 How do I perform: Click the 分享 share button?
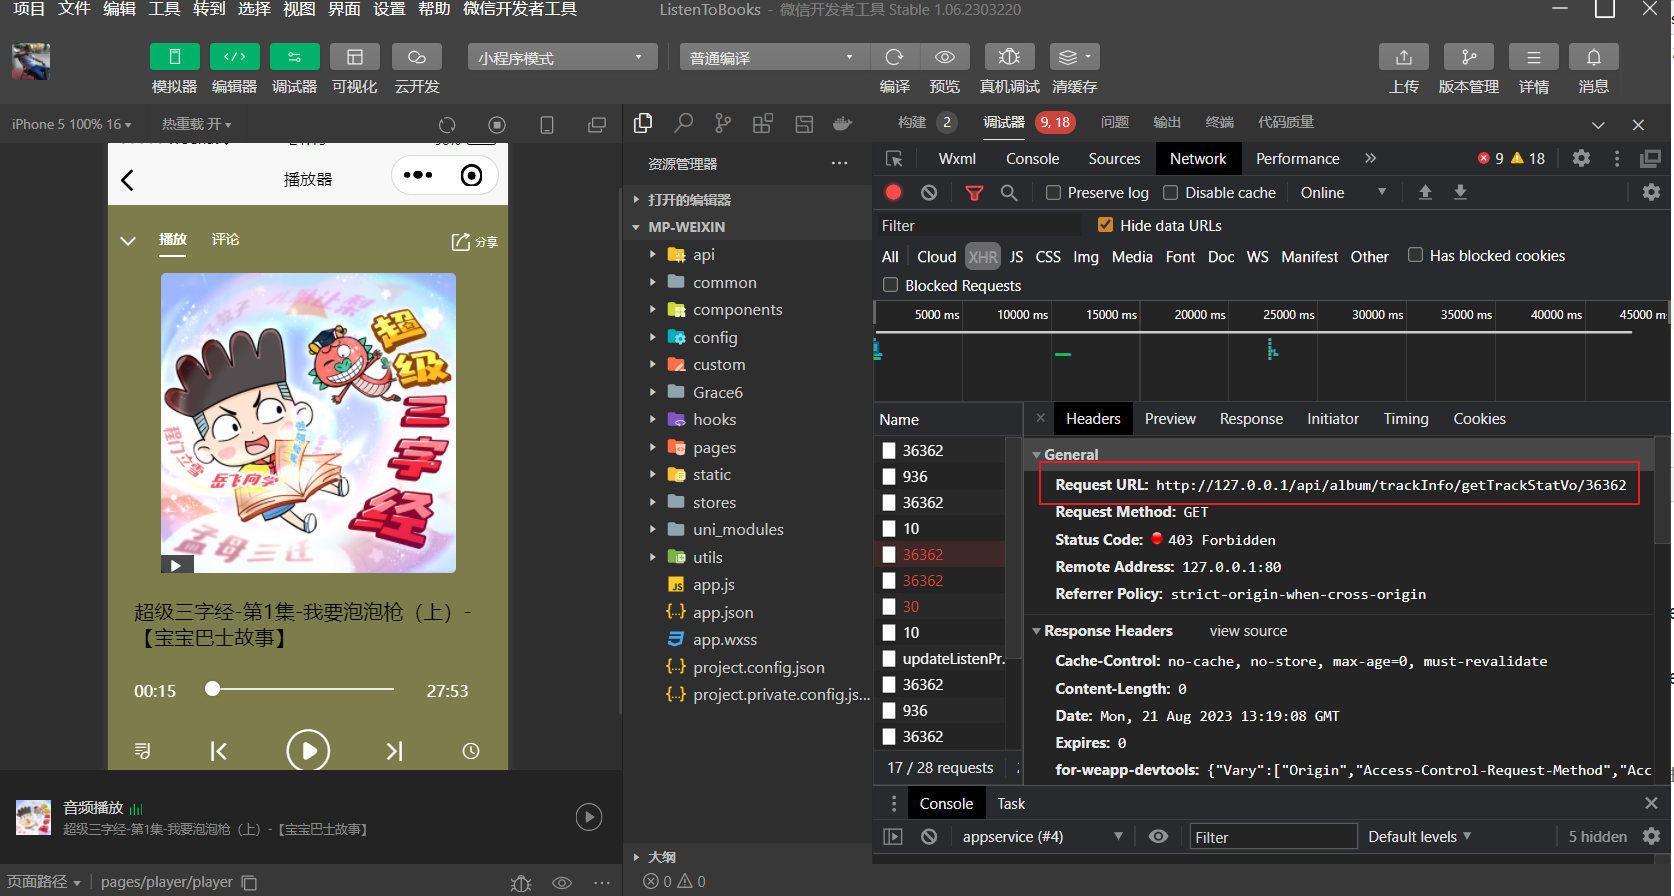coord(475,242)
